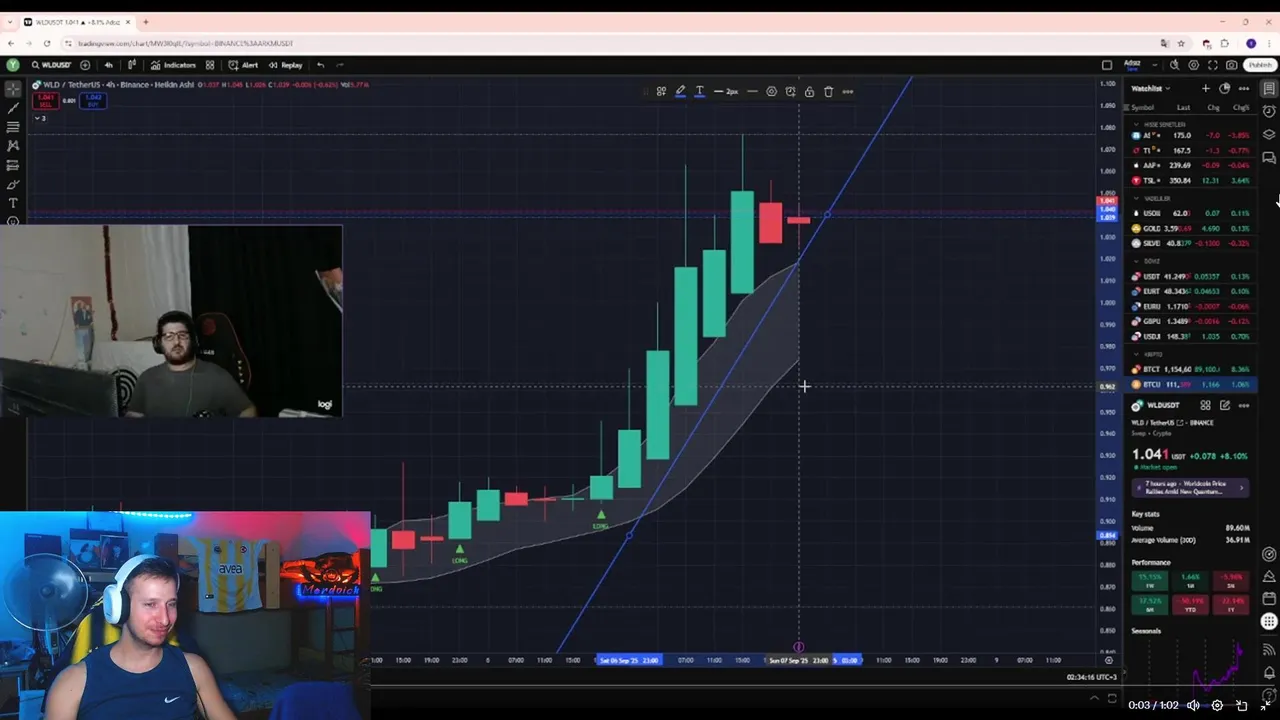Image resolution: width=1280 pixels, height=720 pixels.
Task: Collapse the HISSE SENETLERI watchlist section
Action: point(1136,124)
